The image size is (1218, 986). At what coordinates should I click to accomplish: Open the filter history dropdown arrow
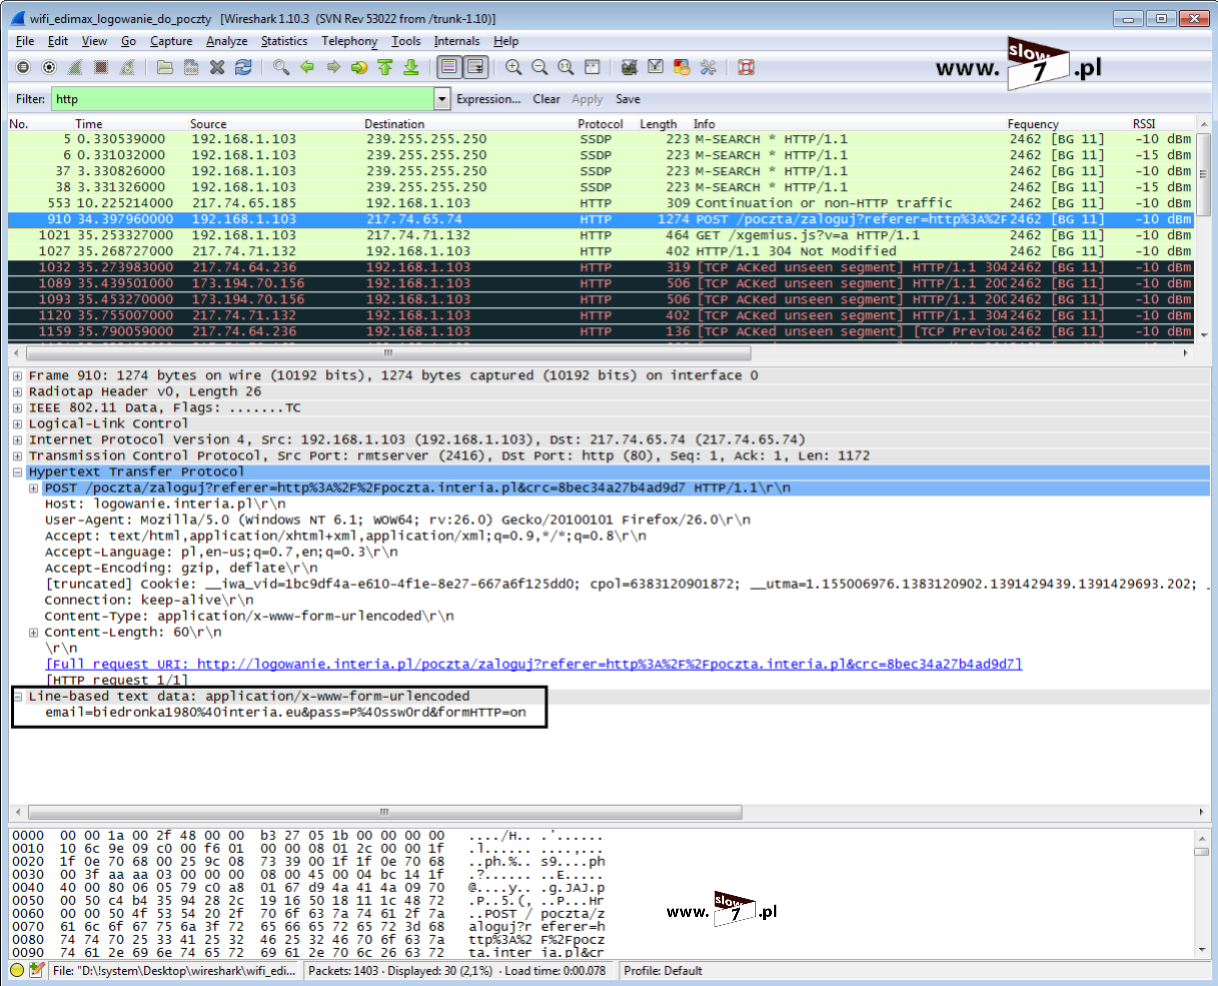[442, 99]
